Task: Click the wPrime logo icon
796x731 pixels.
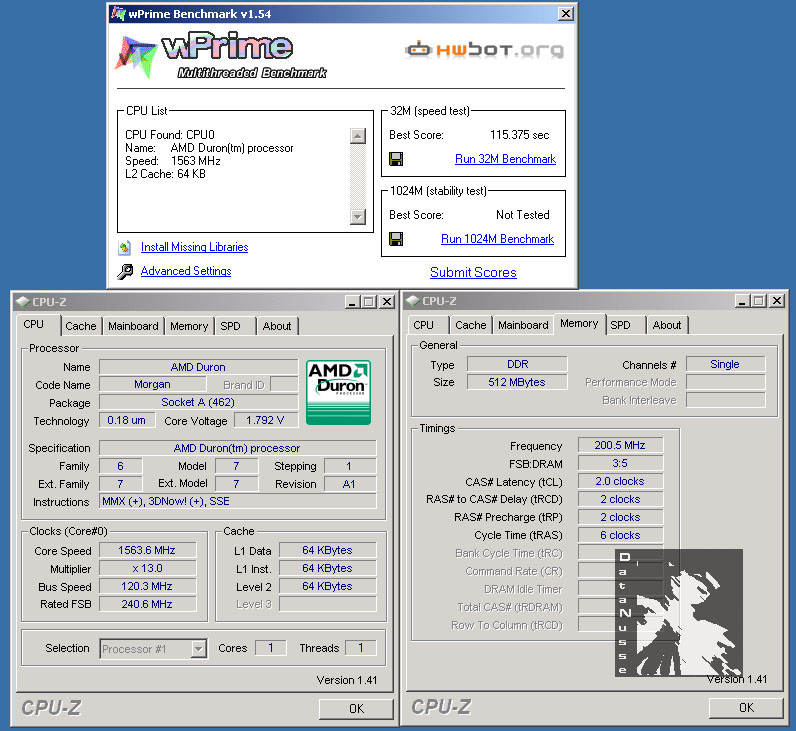Action: (136, 56)
